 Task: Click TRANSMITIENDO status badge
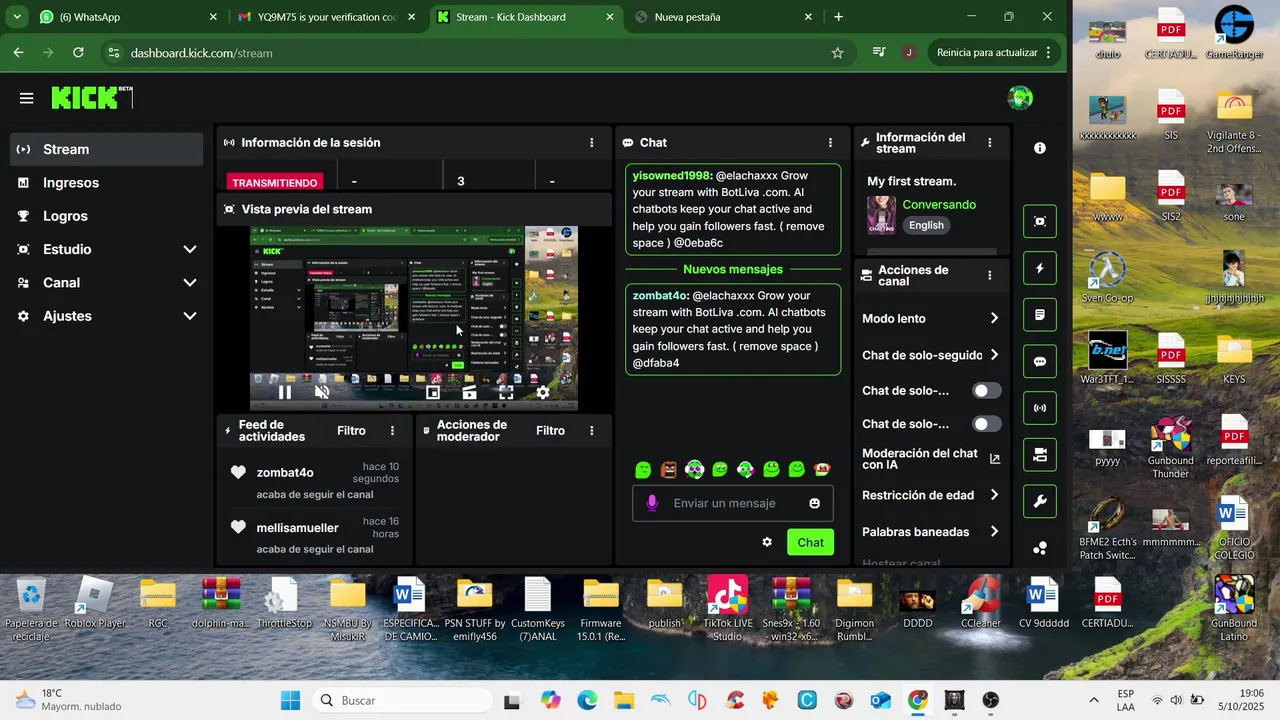276,183
